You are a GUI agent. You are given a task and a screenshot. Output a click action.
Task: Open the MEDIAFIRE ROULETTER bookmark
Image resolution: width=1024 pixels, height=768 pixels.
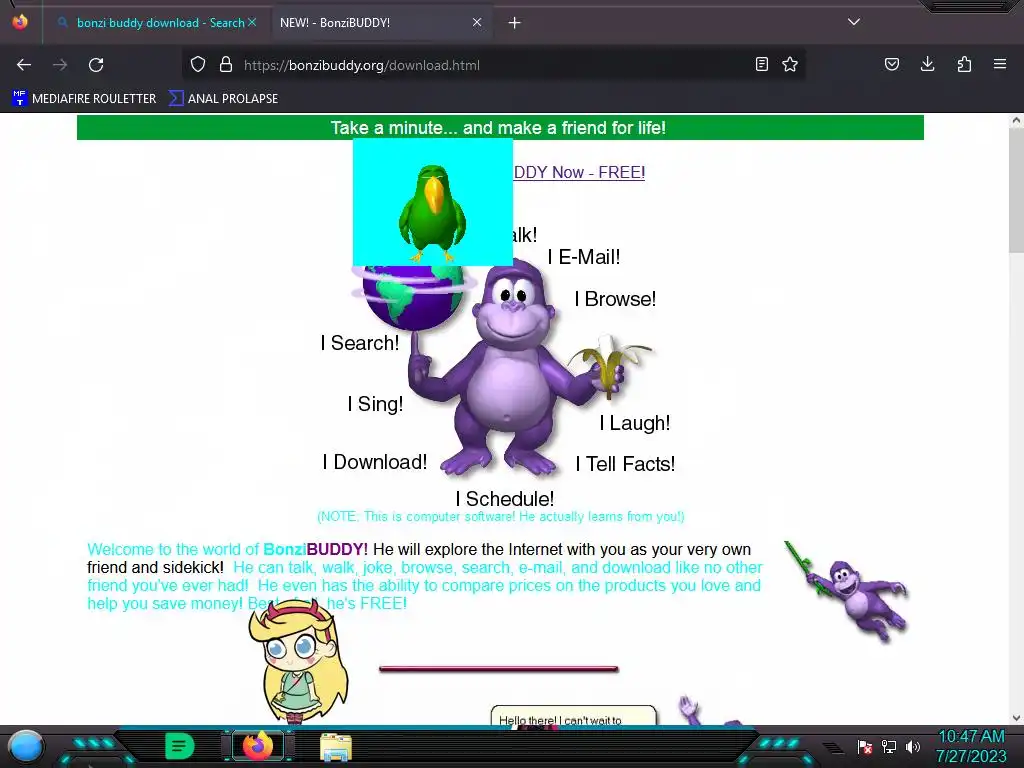tap(84, 99)
